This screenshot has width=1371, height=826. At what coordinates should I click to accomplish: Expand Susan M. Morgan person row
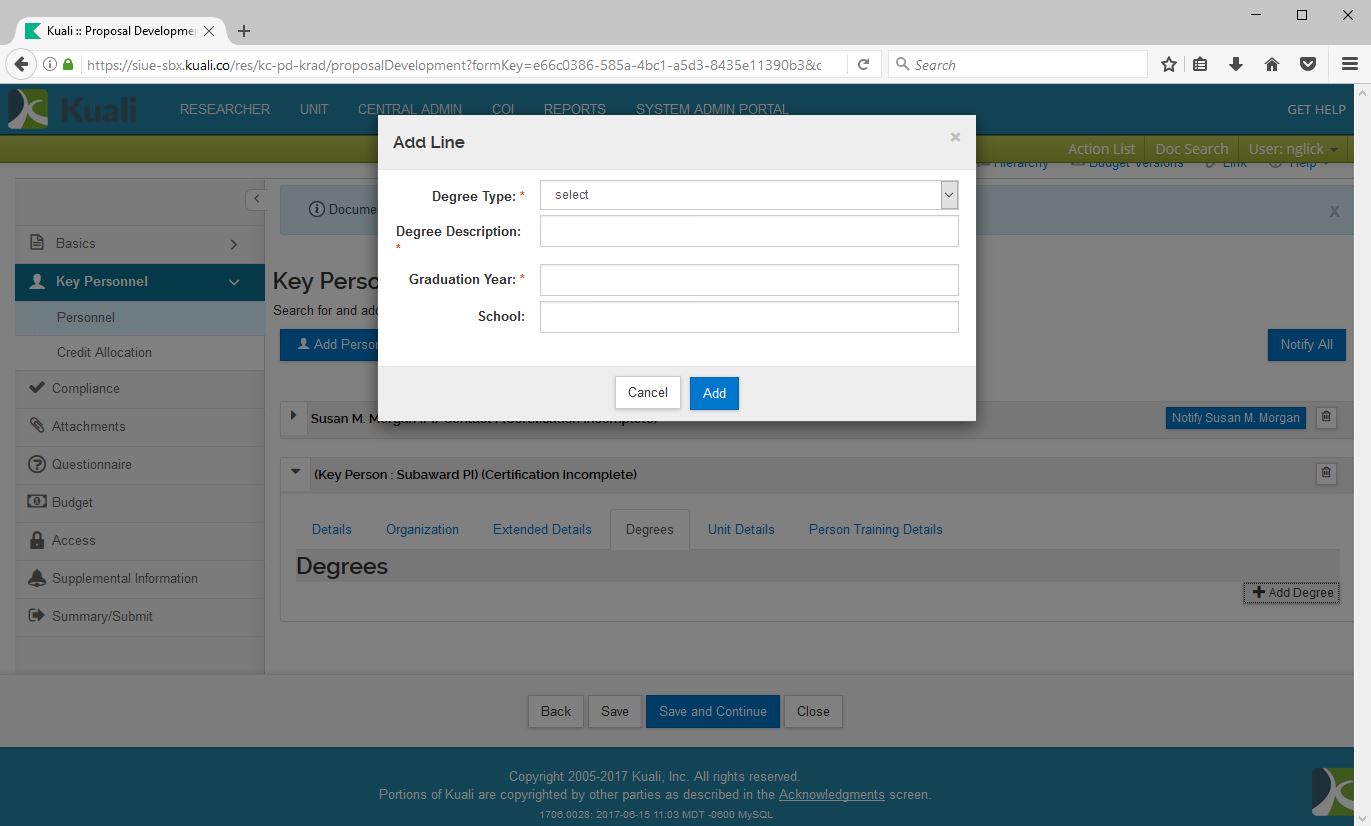click(293, 416)
